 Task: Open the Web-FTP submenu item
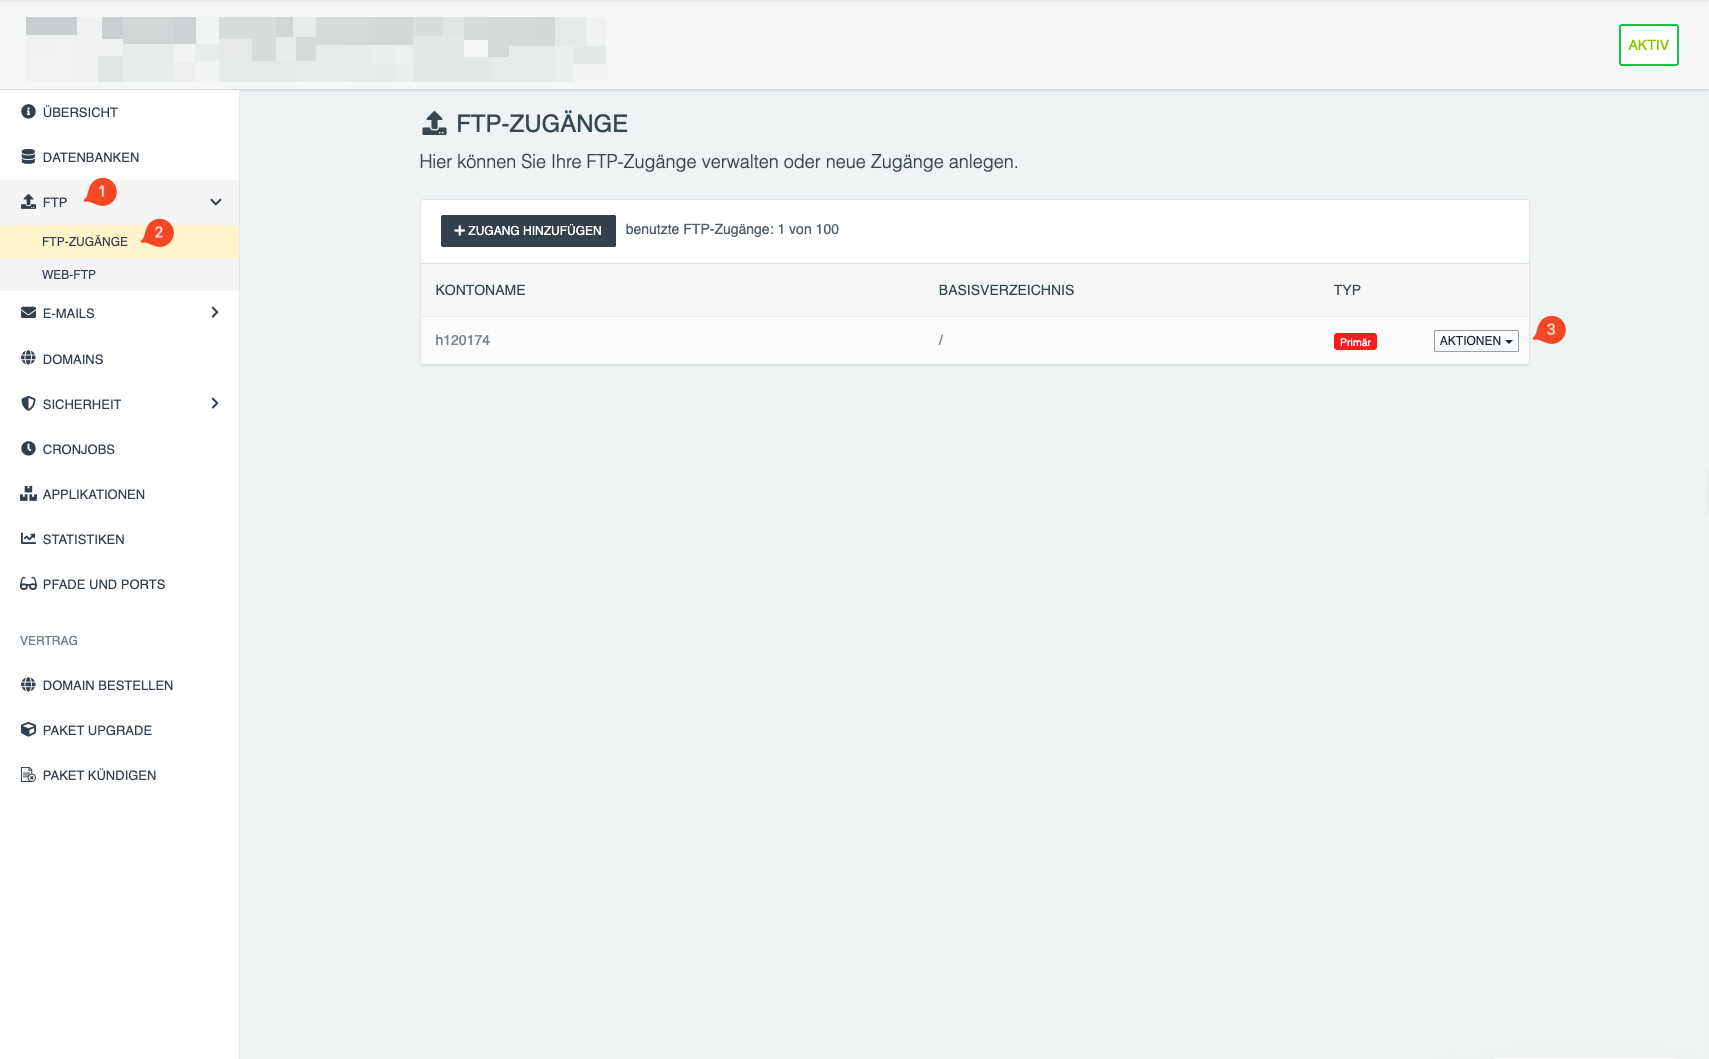tap(69, 275)
